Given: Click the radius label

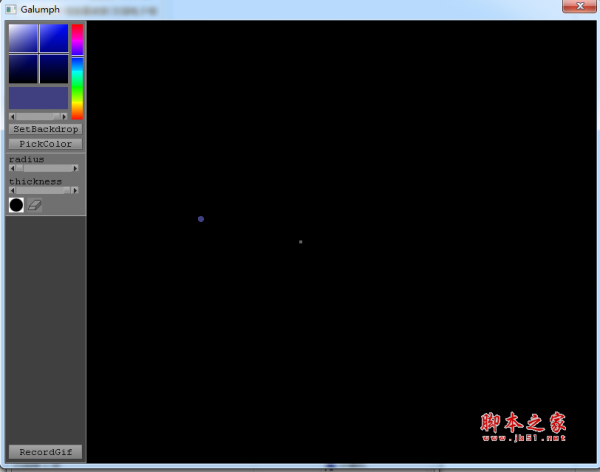Looking at the screenshot, I should click(x=27, y=159).
